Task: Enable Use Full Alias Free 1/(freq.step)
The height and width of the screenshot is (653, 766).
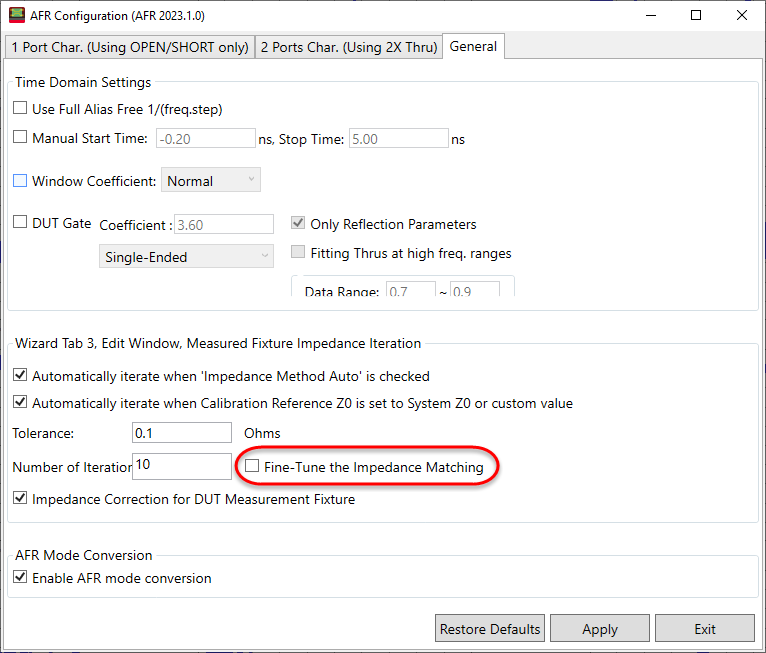Action: (x=20, y=107)
